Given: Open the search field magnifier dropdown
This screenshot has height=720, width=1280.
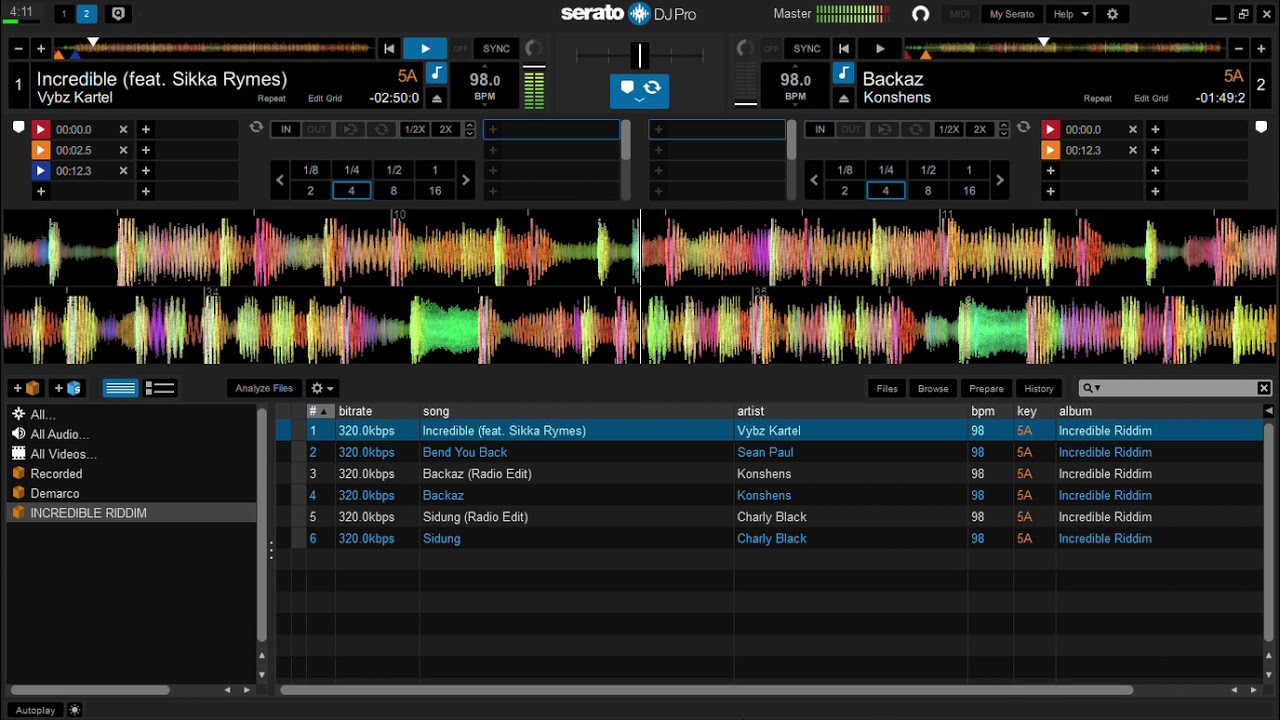Looking at the screenshot, I should [x=1091, y=388].
